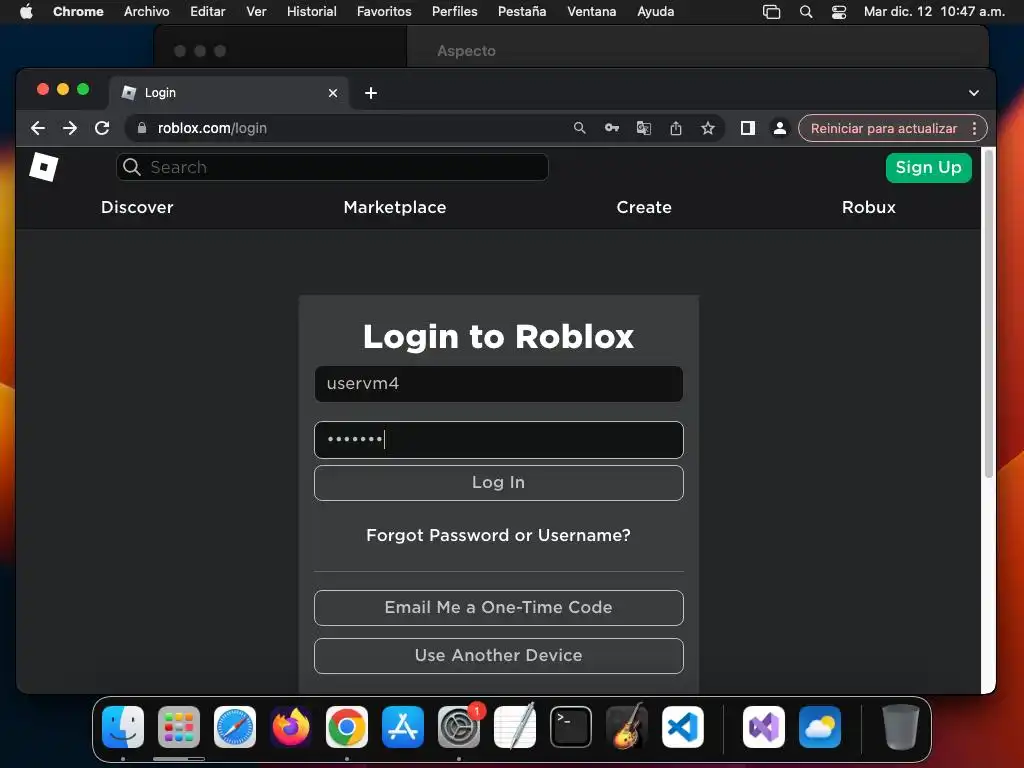Go to the Create nav link
This screenshot has width=1024, height=768.
[644, 207]
